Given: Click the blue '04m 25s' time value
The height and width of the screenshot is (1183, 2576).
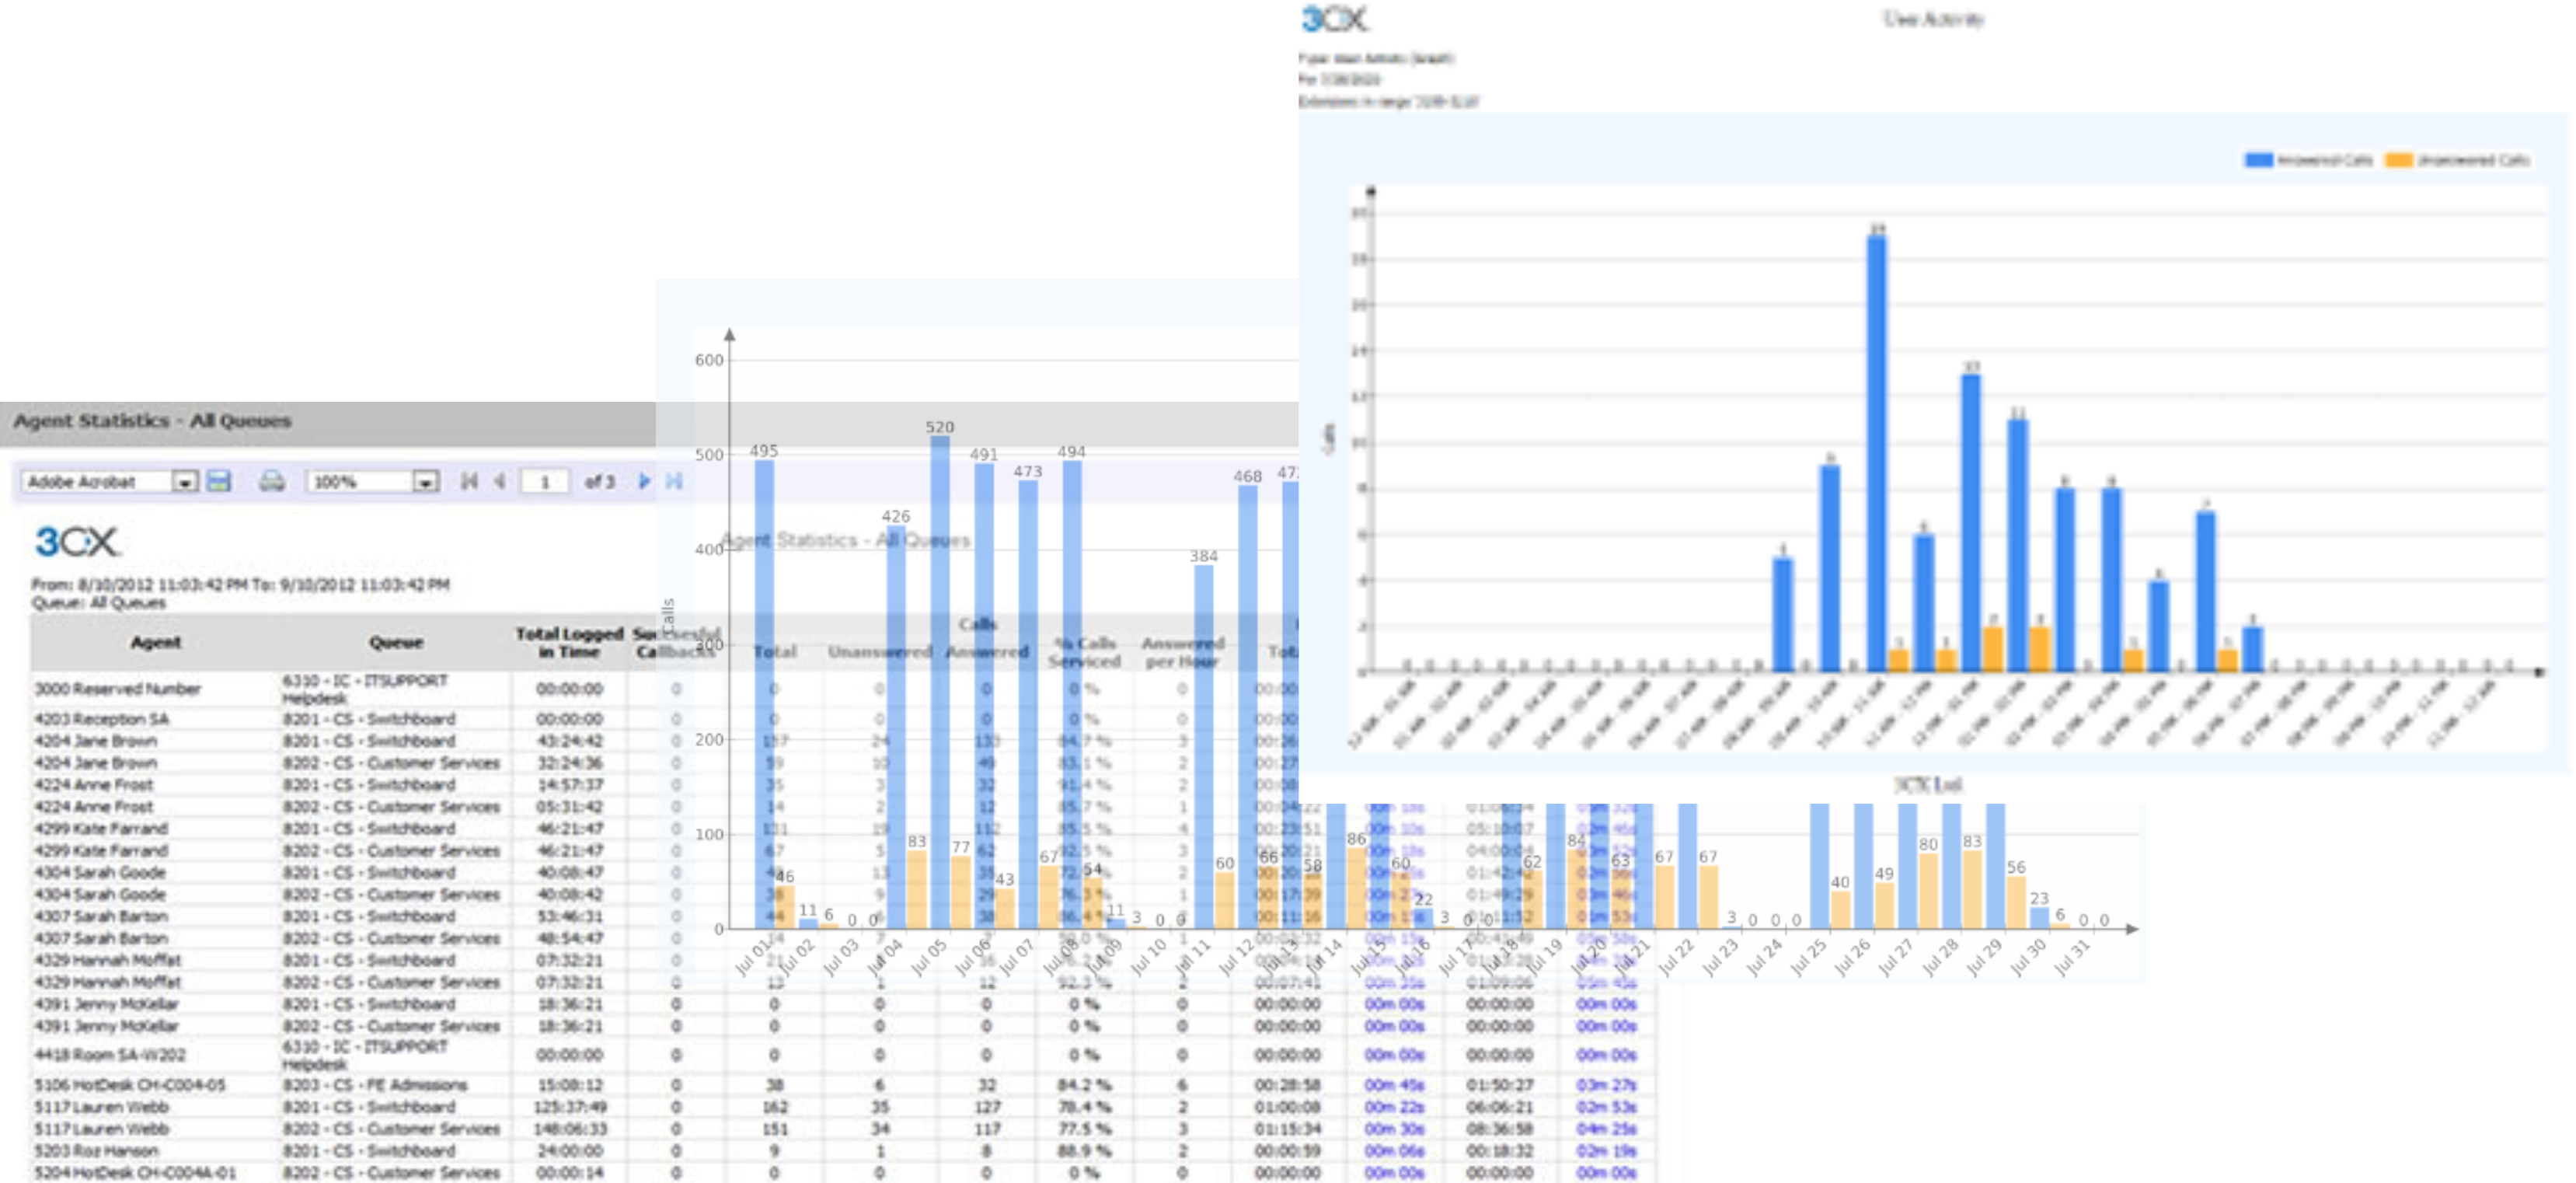Looking at the screenshot, I should coord(1606,1129).
